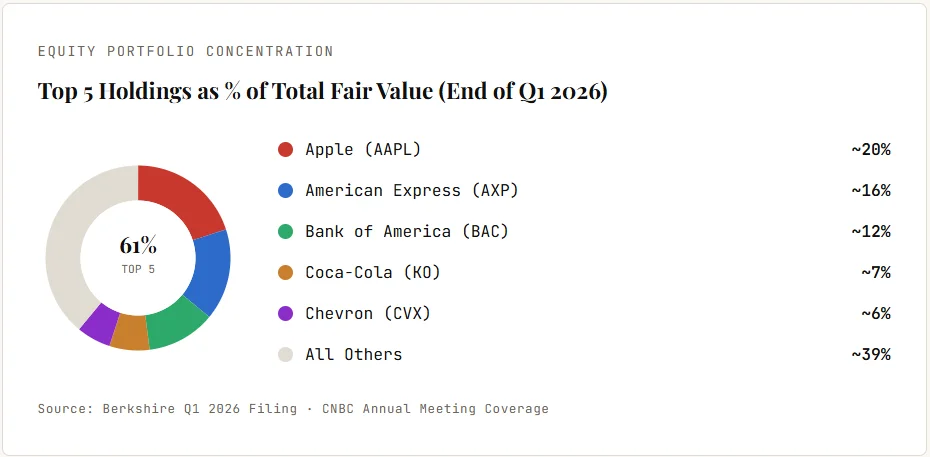Click the orange Coca-Cola legend dot

(x=285, y=272)
